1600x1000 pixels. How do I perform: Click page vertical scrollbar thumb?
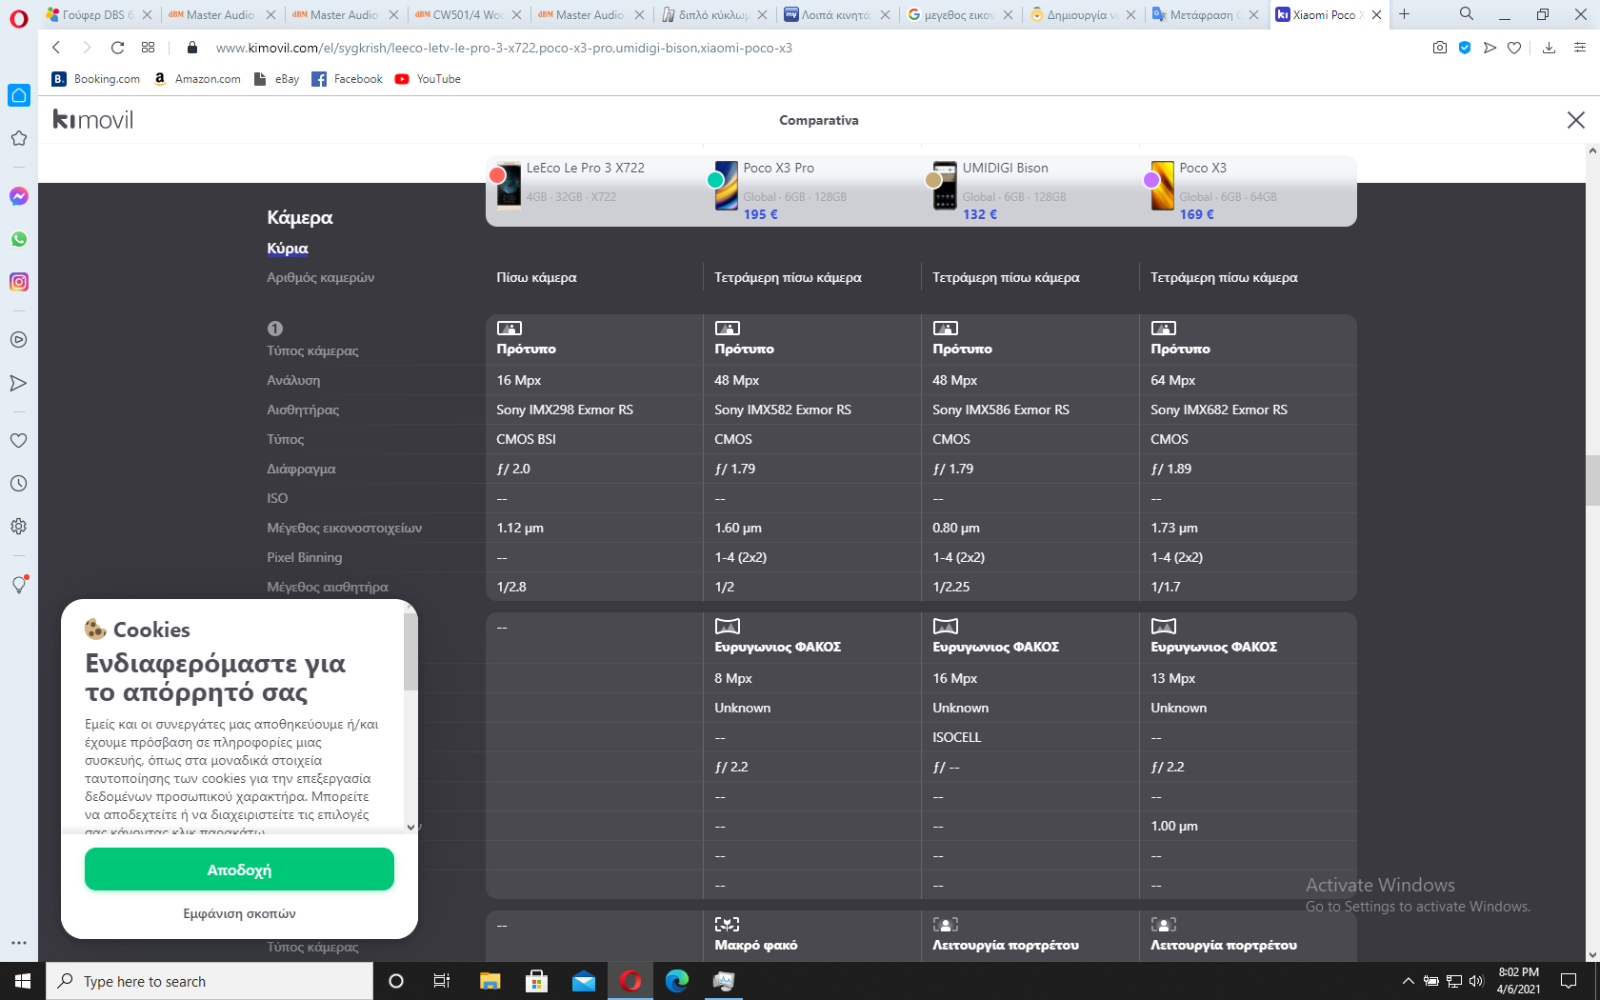click(1592, 480)
